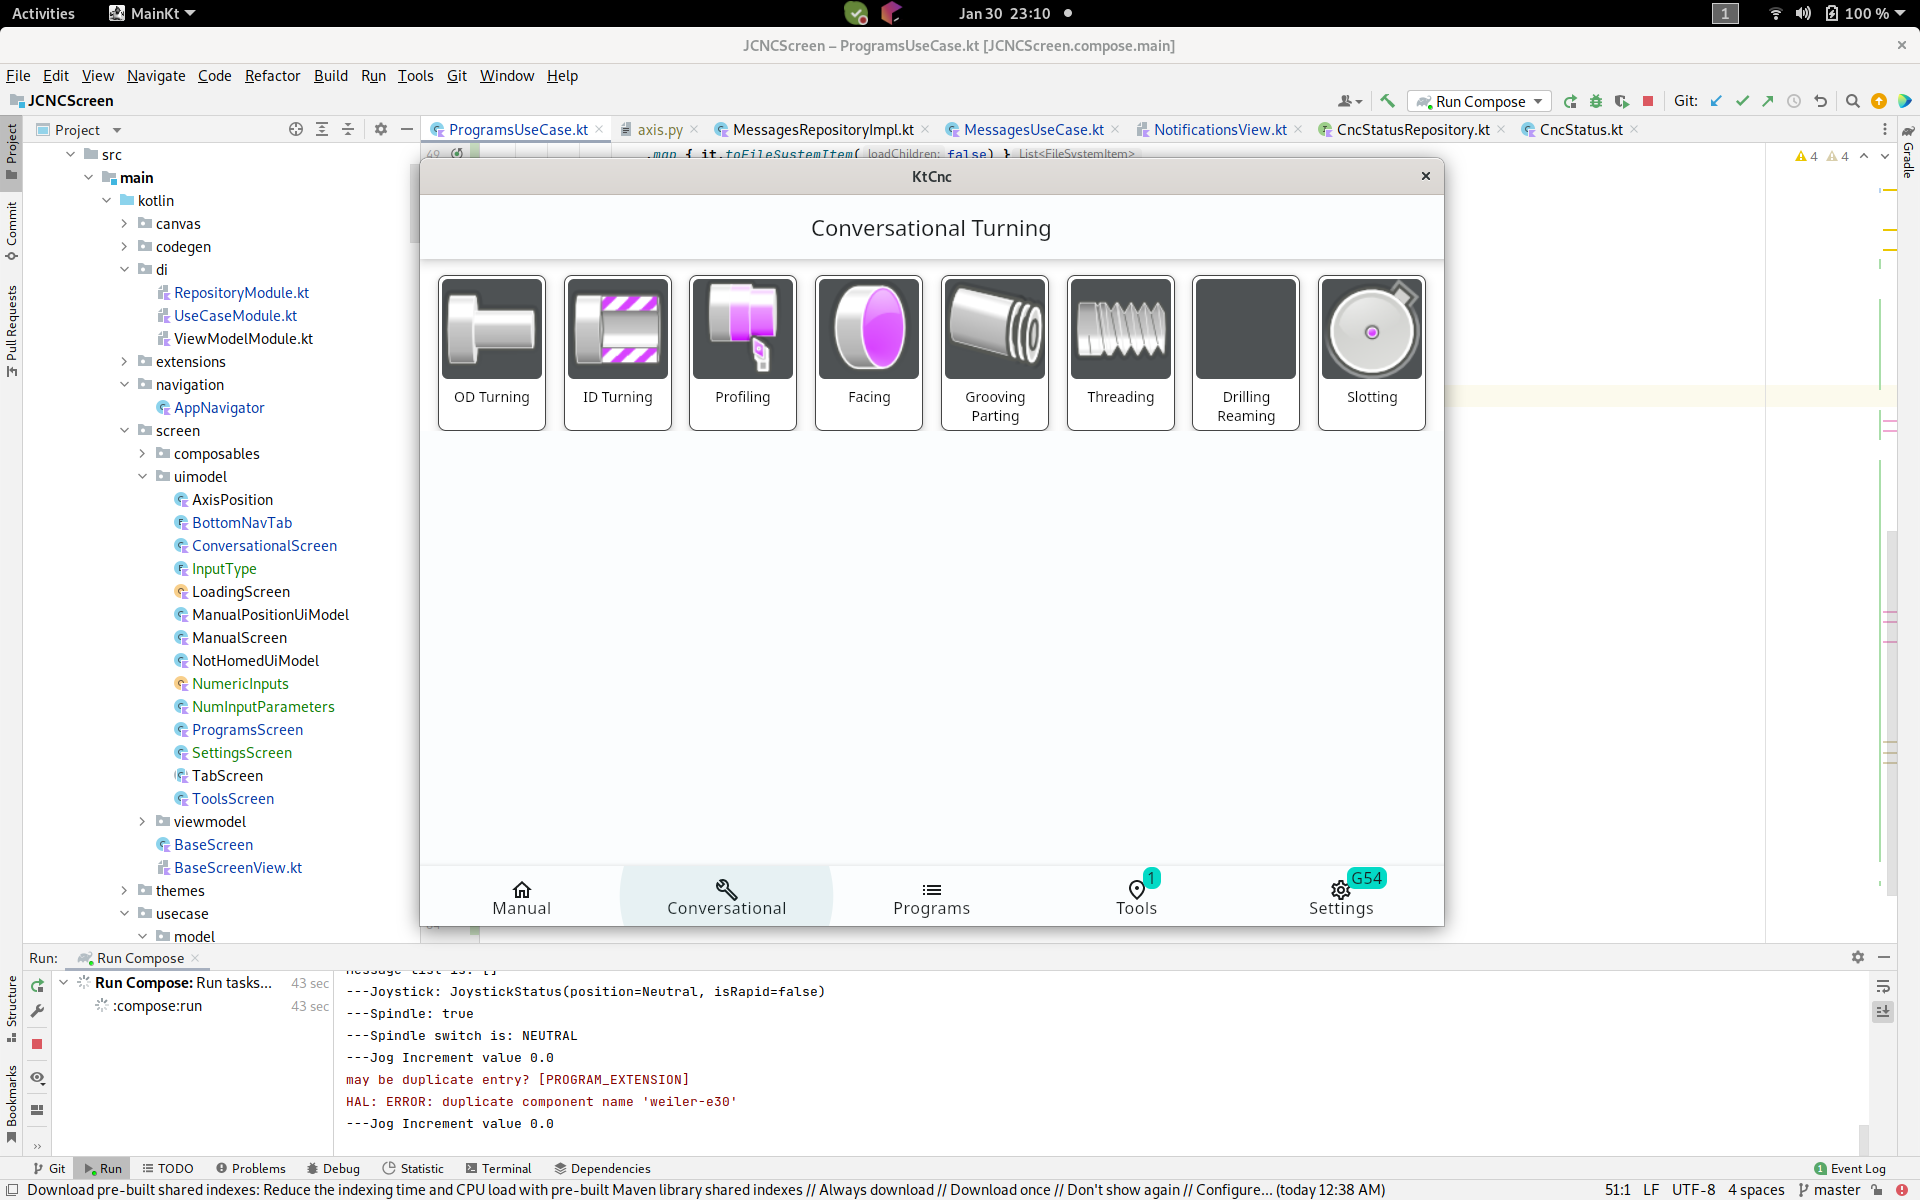1920x1200 pixels.
Task: Toggle soft-wrap in Run console
Action: 1883,987
